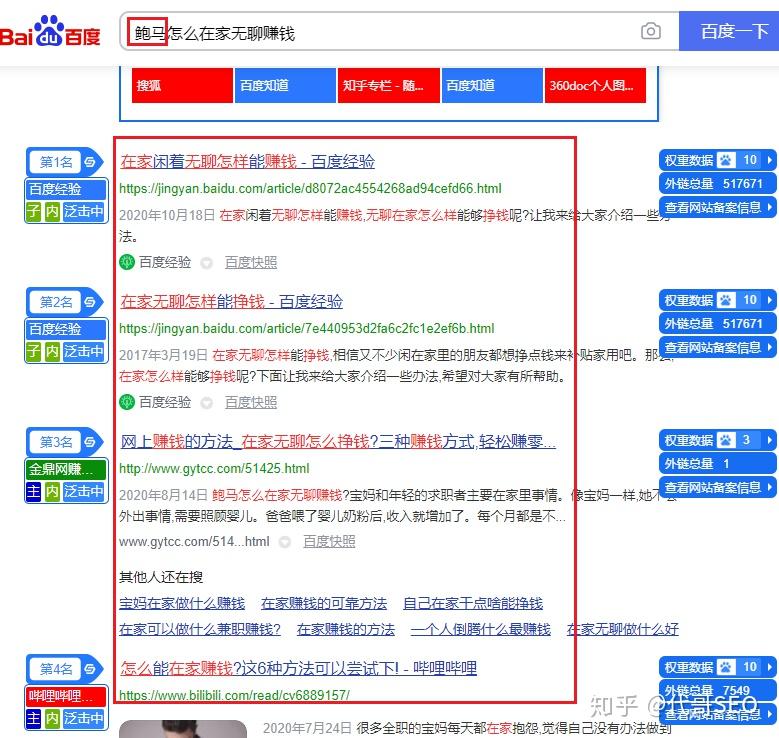Open result 在家闲着无聊怎样能赚钱 - 百度经验
This screenshot has width=779, height=738.
(x=247, y=162)
